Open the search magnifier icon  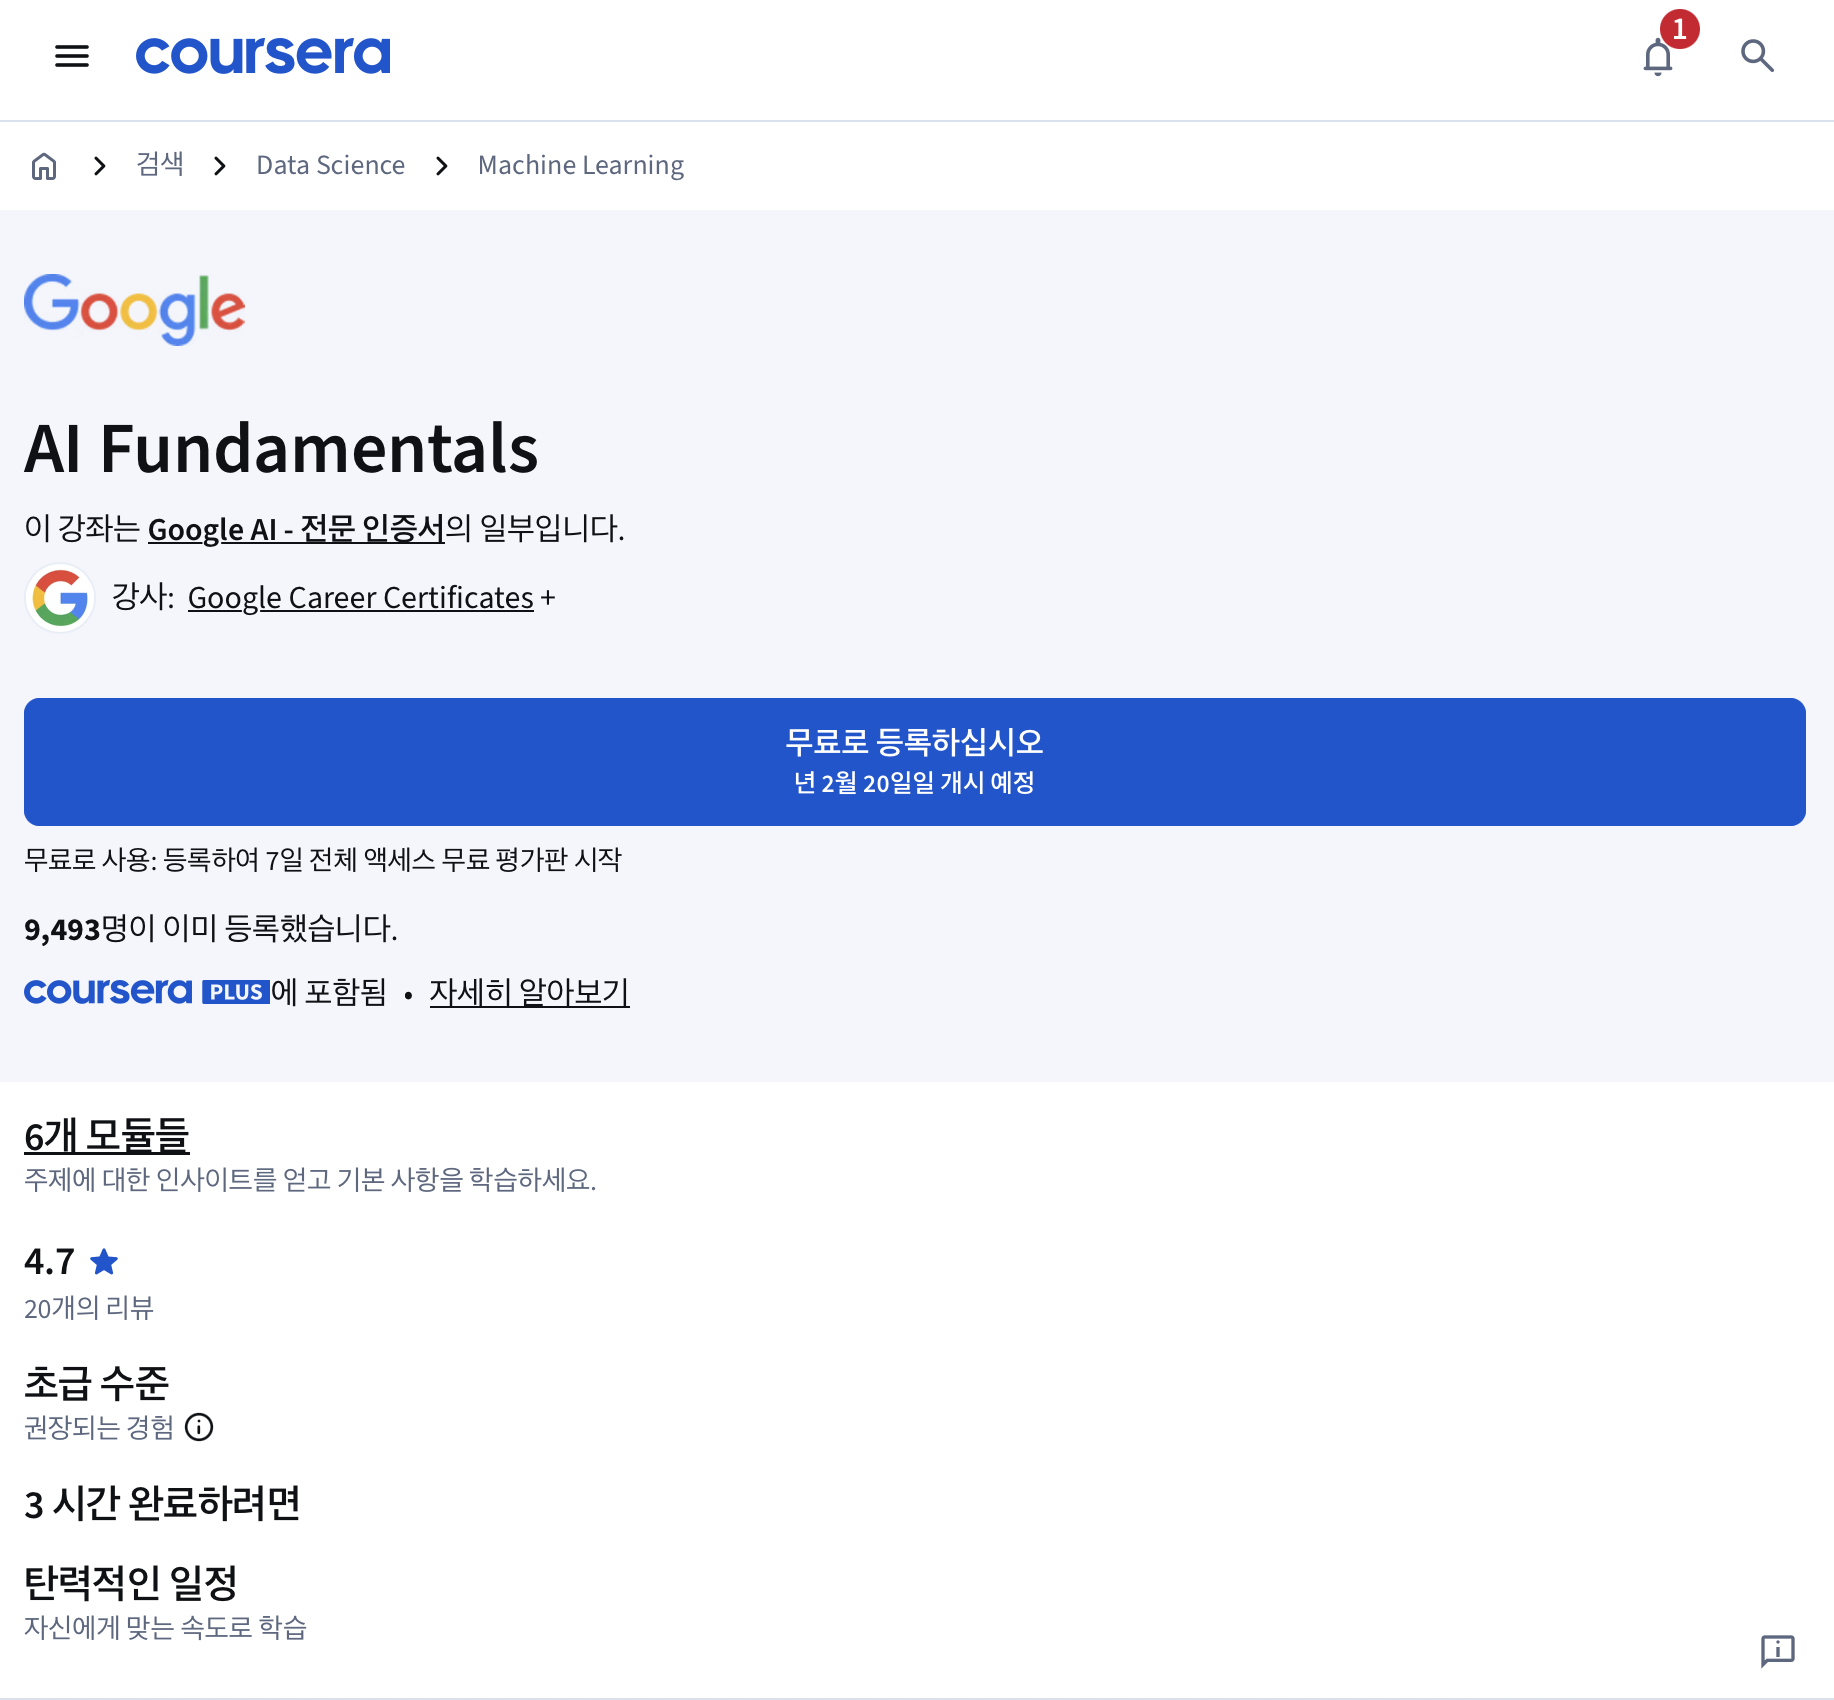pyautogui.click(x=1757, y=56)
